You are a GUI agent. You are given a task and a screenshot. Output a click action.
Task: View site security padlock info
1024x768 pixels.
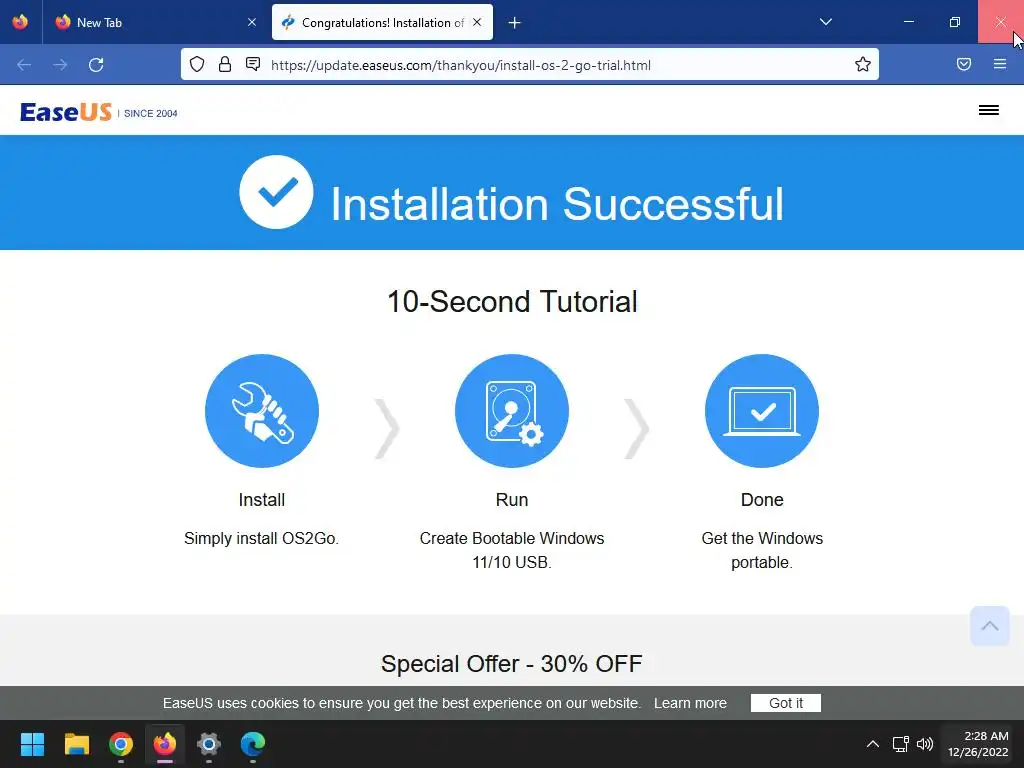tap(225, 64)
